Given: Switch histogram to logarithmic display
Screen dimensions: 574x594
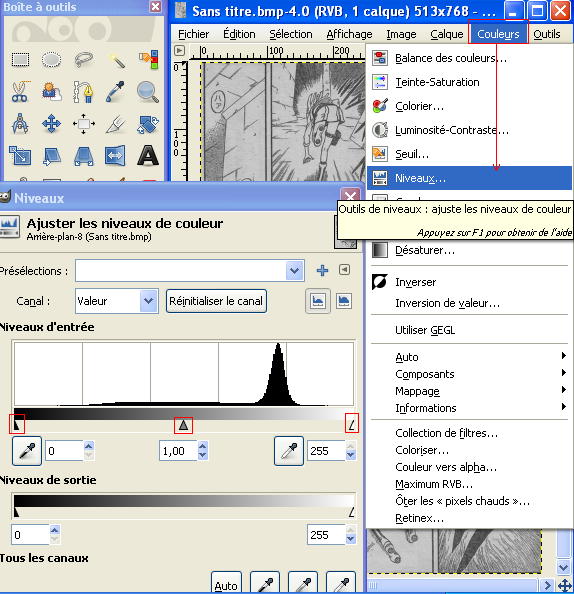Looking at the screenshot, I should [344, 301].
